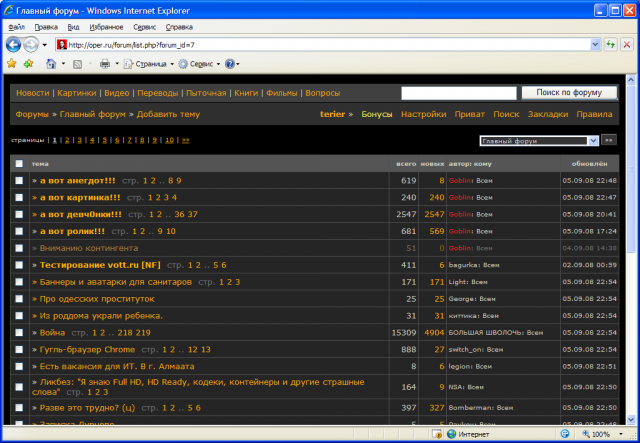Check the box for а вот анегдот!!! topic
This screenshot has height=443, width=640.
(19, 180)
